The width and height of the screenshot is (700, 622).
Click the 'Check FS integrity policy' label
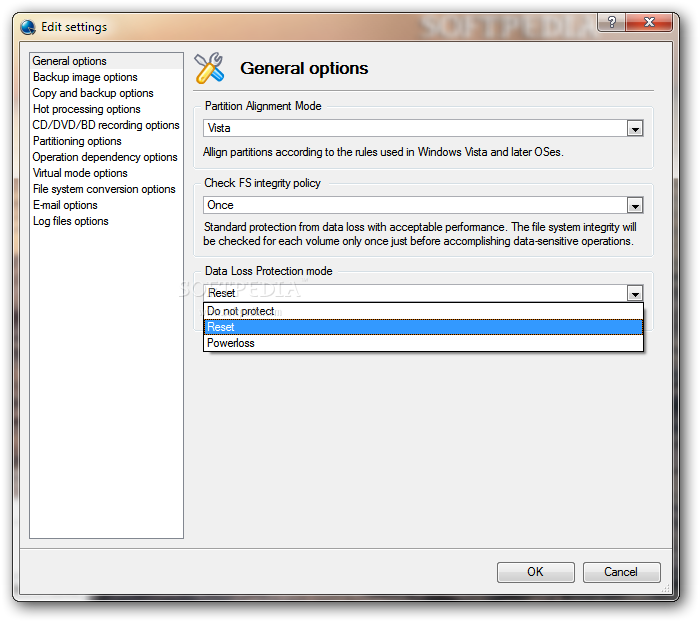262,183
